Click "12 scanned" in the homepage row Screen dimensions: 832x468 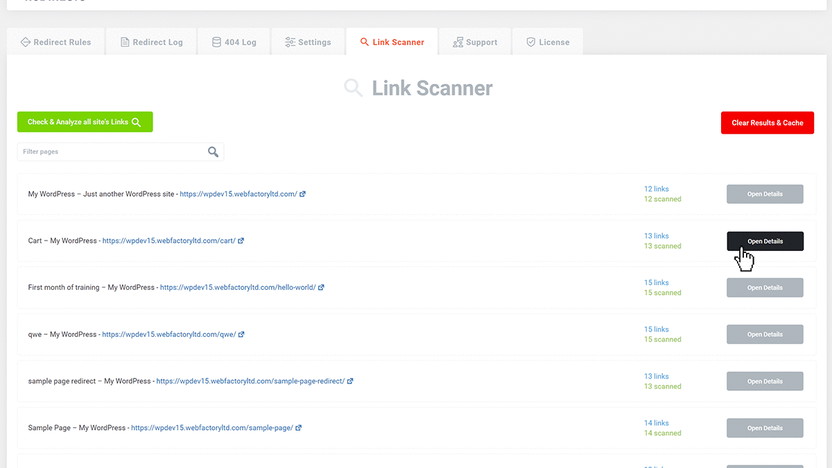click(663, 199)
